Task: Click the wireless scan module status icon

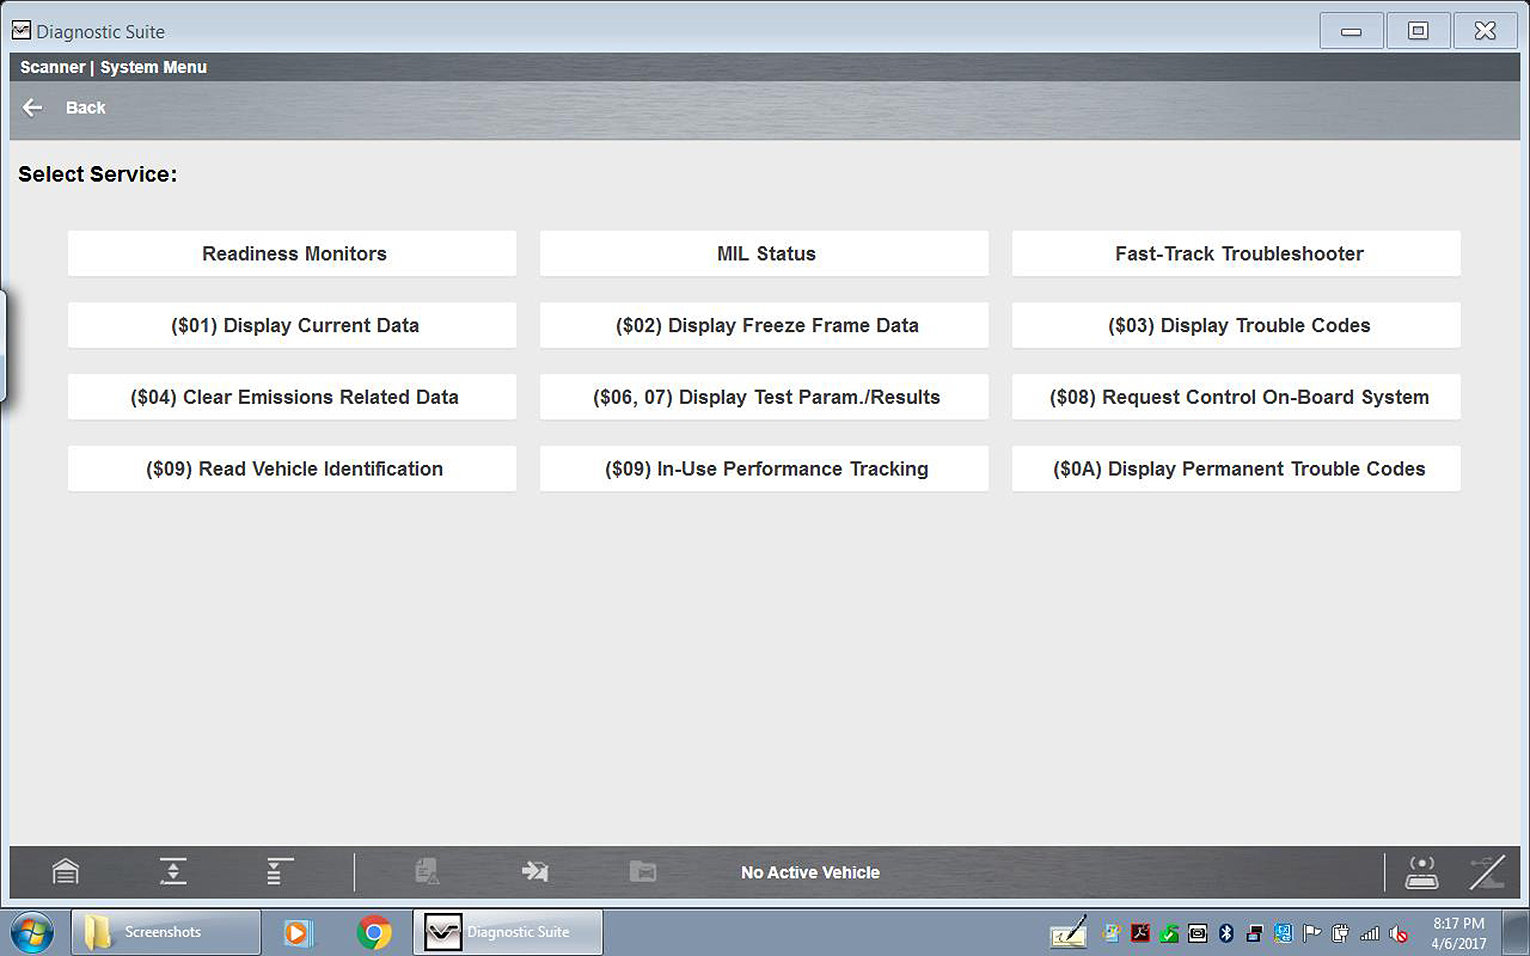Action: (x=1421, y=872)
